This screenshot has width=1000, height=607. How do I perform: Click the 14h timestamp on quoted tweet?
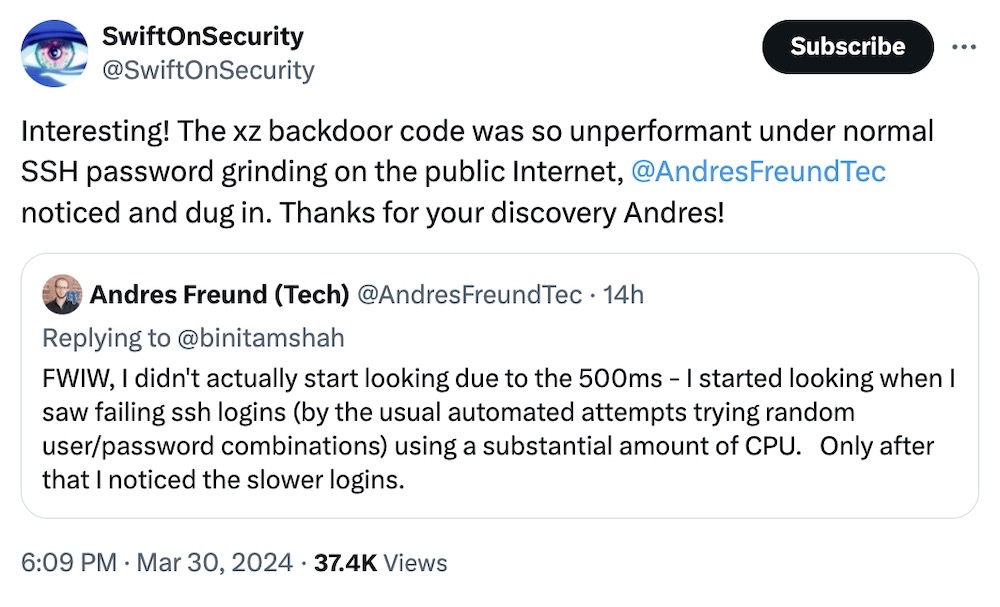tap(626, 294)
